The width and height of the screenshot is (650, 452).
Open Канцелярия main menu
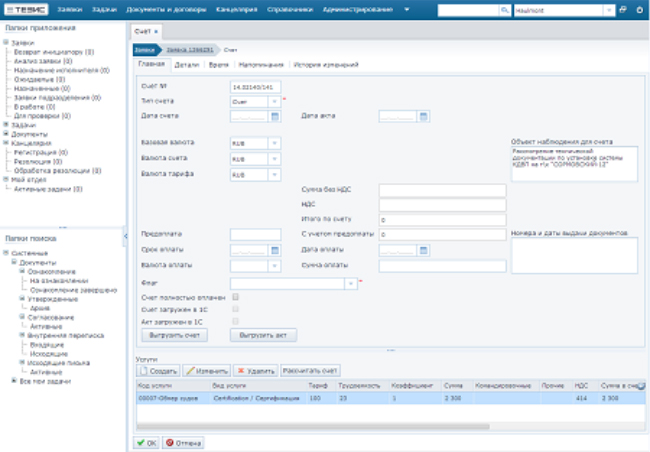coord(237,10)
